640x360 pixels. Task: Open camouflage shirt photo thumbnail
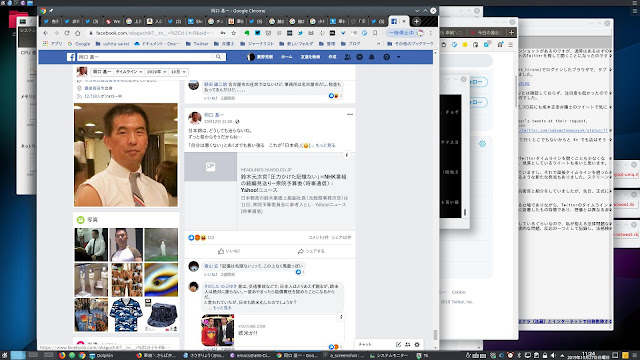pos(126,315)
